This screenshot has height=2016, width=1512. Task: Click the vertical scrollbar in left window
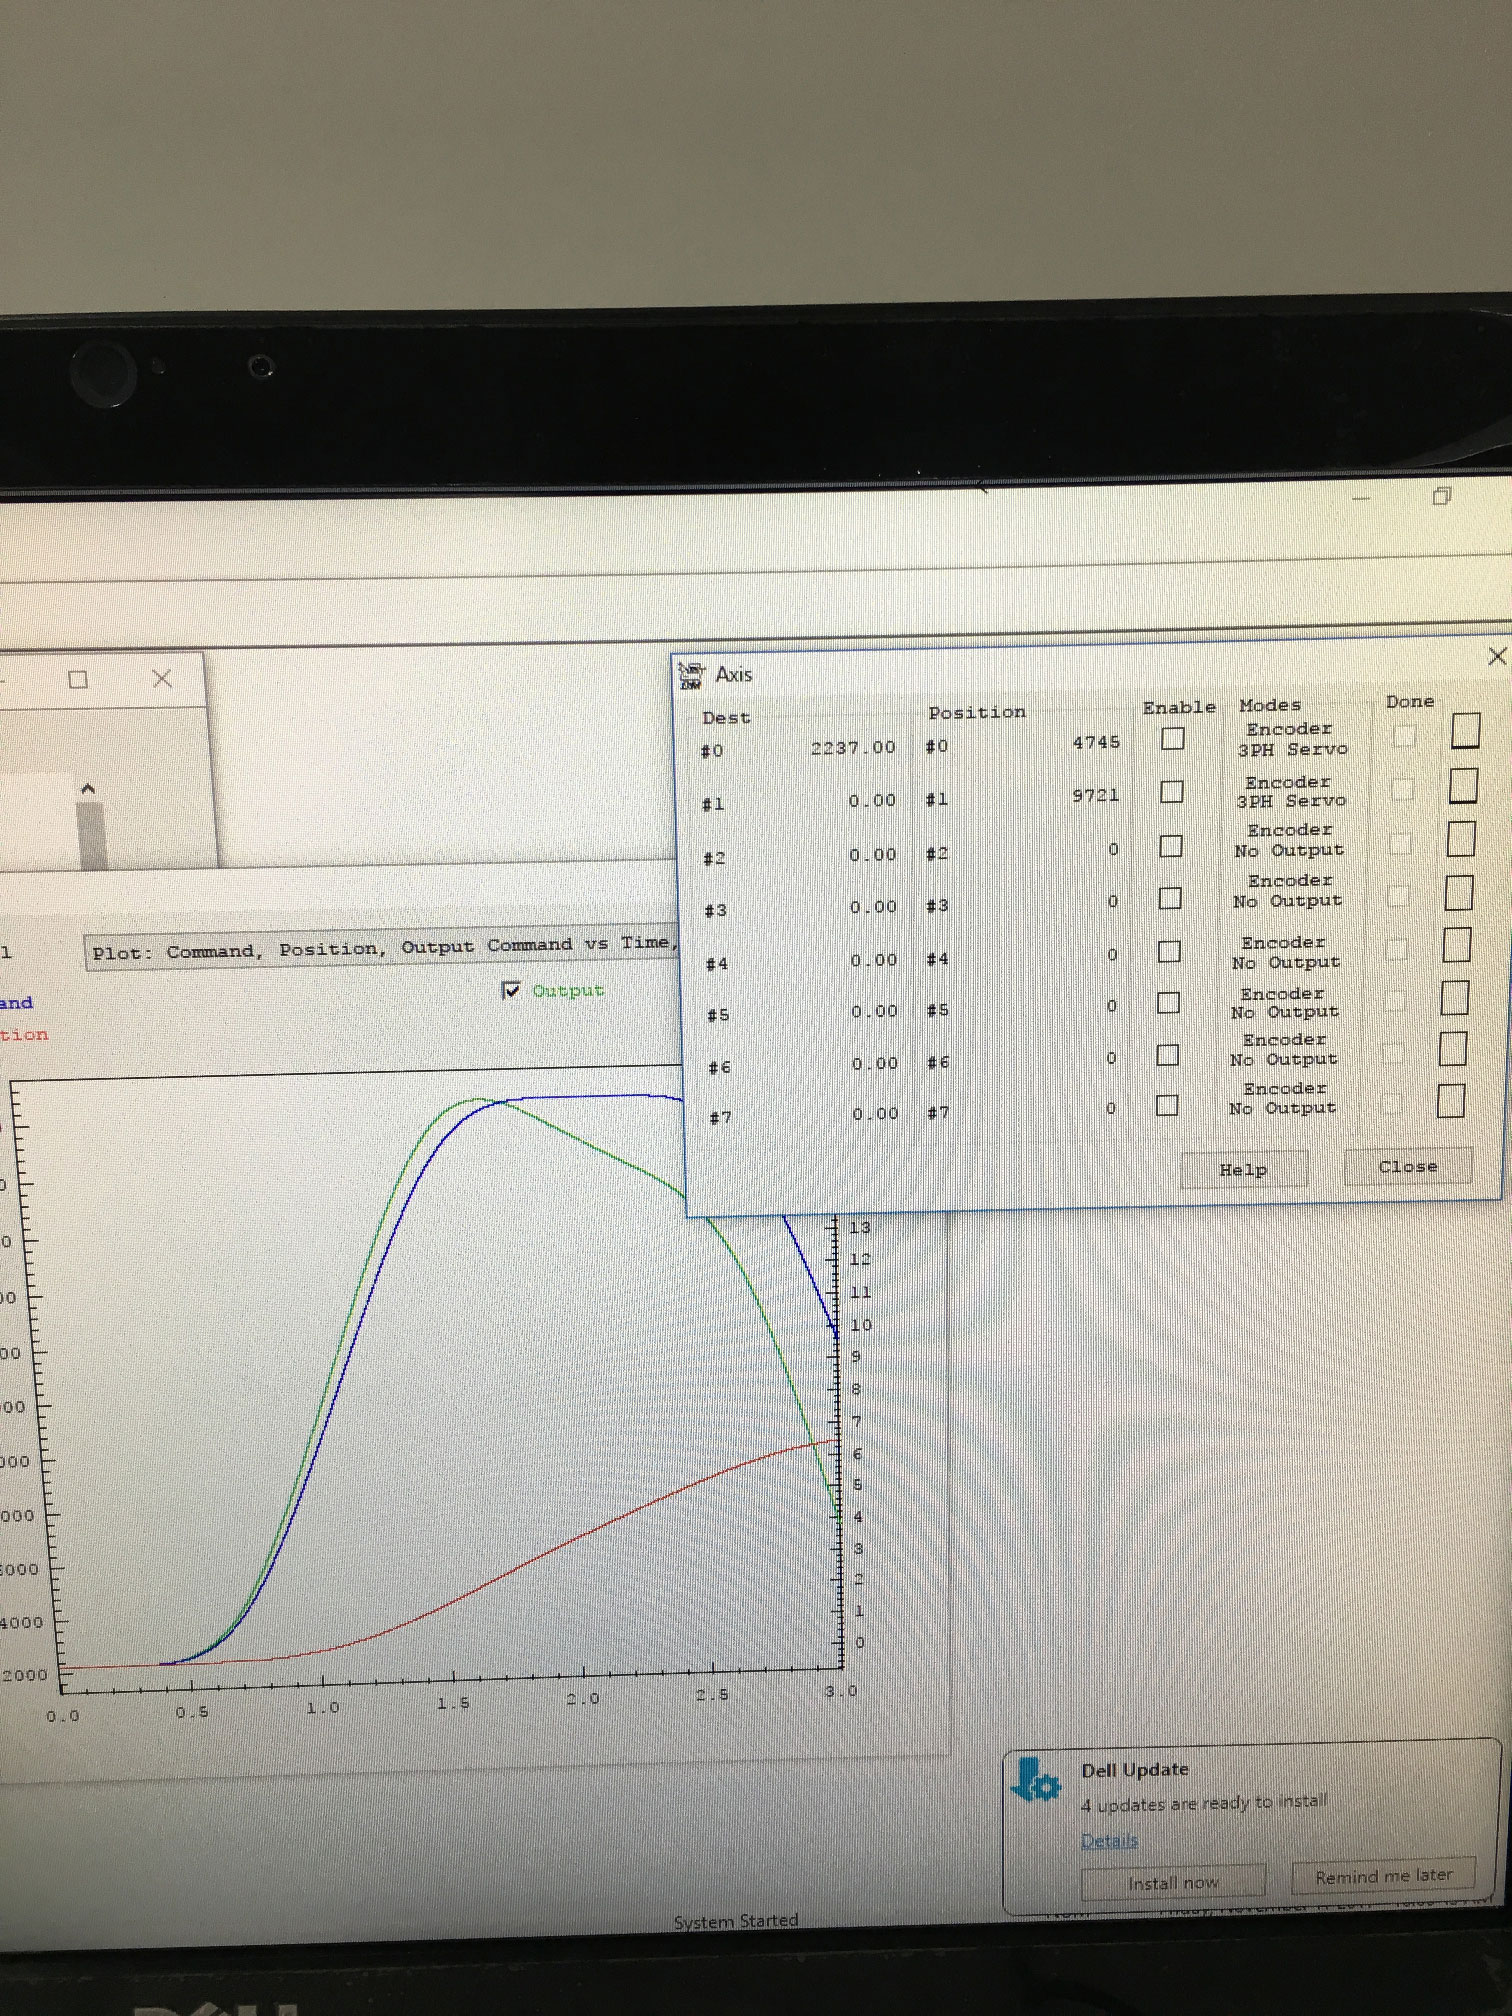coord(90,832)
